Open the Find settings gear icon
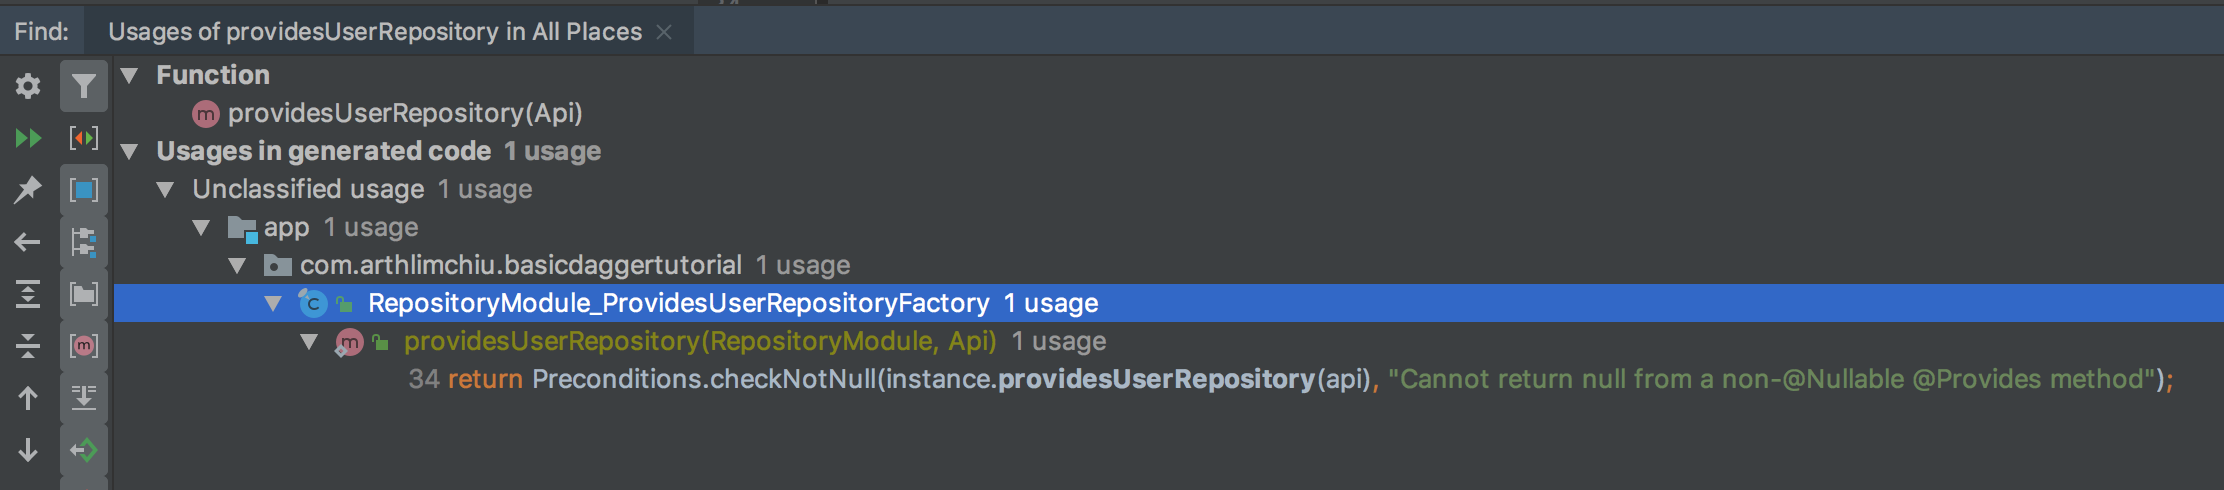Viewport: 2224px width, 490px height. coord(28,86)
